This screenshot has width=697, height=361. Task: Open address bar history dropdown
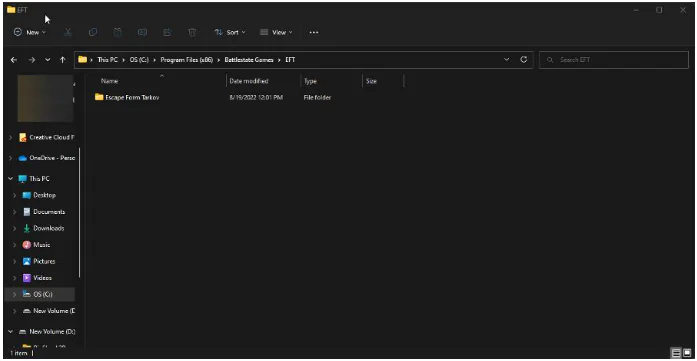506,60
